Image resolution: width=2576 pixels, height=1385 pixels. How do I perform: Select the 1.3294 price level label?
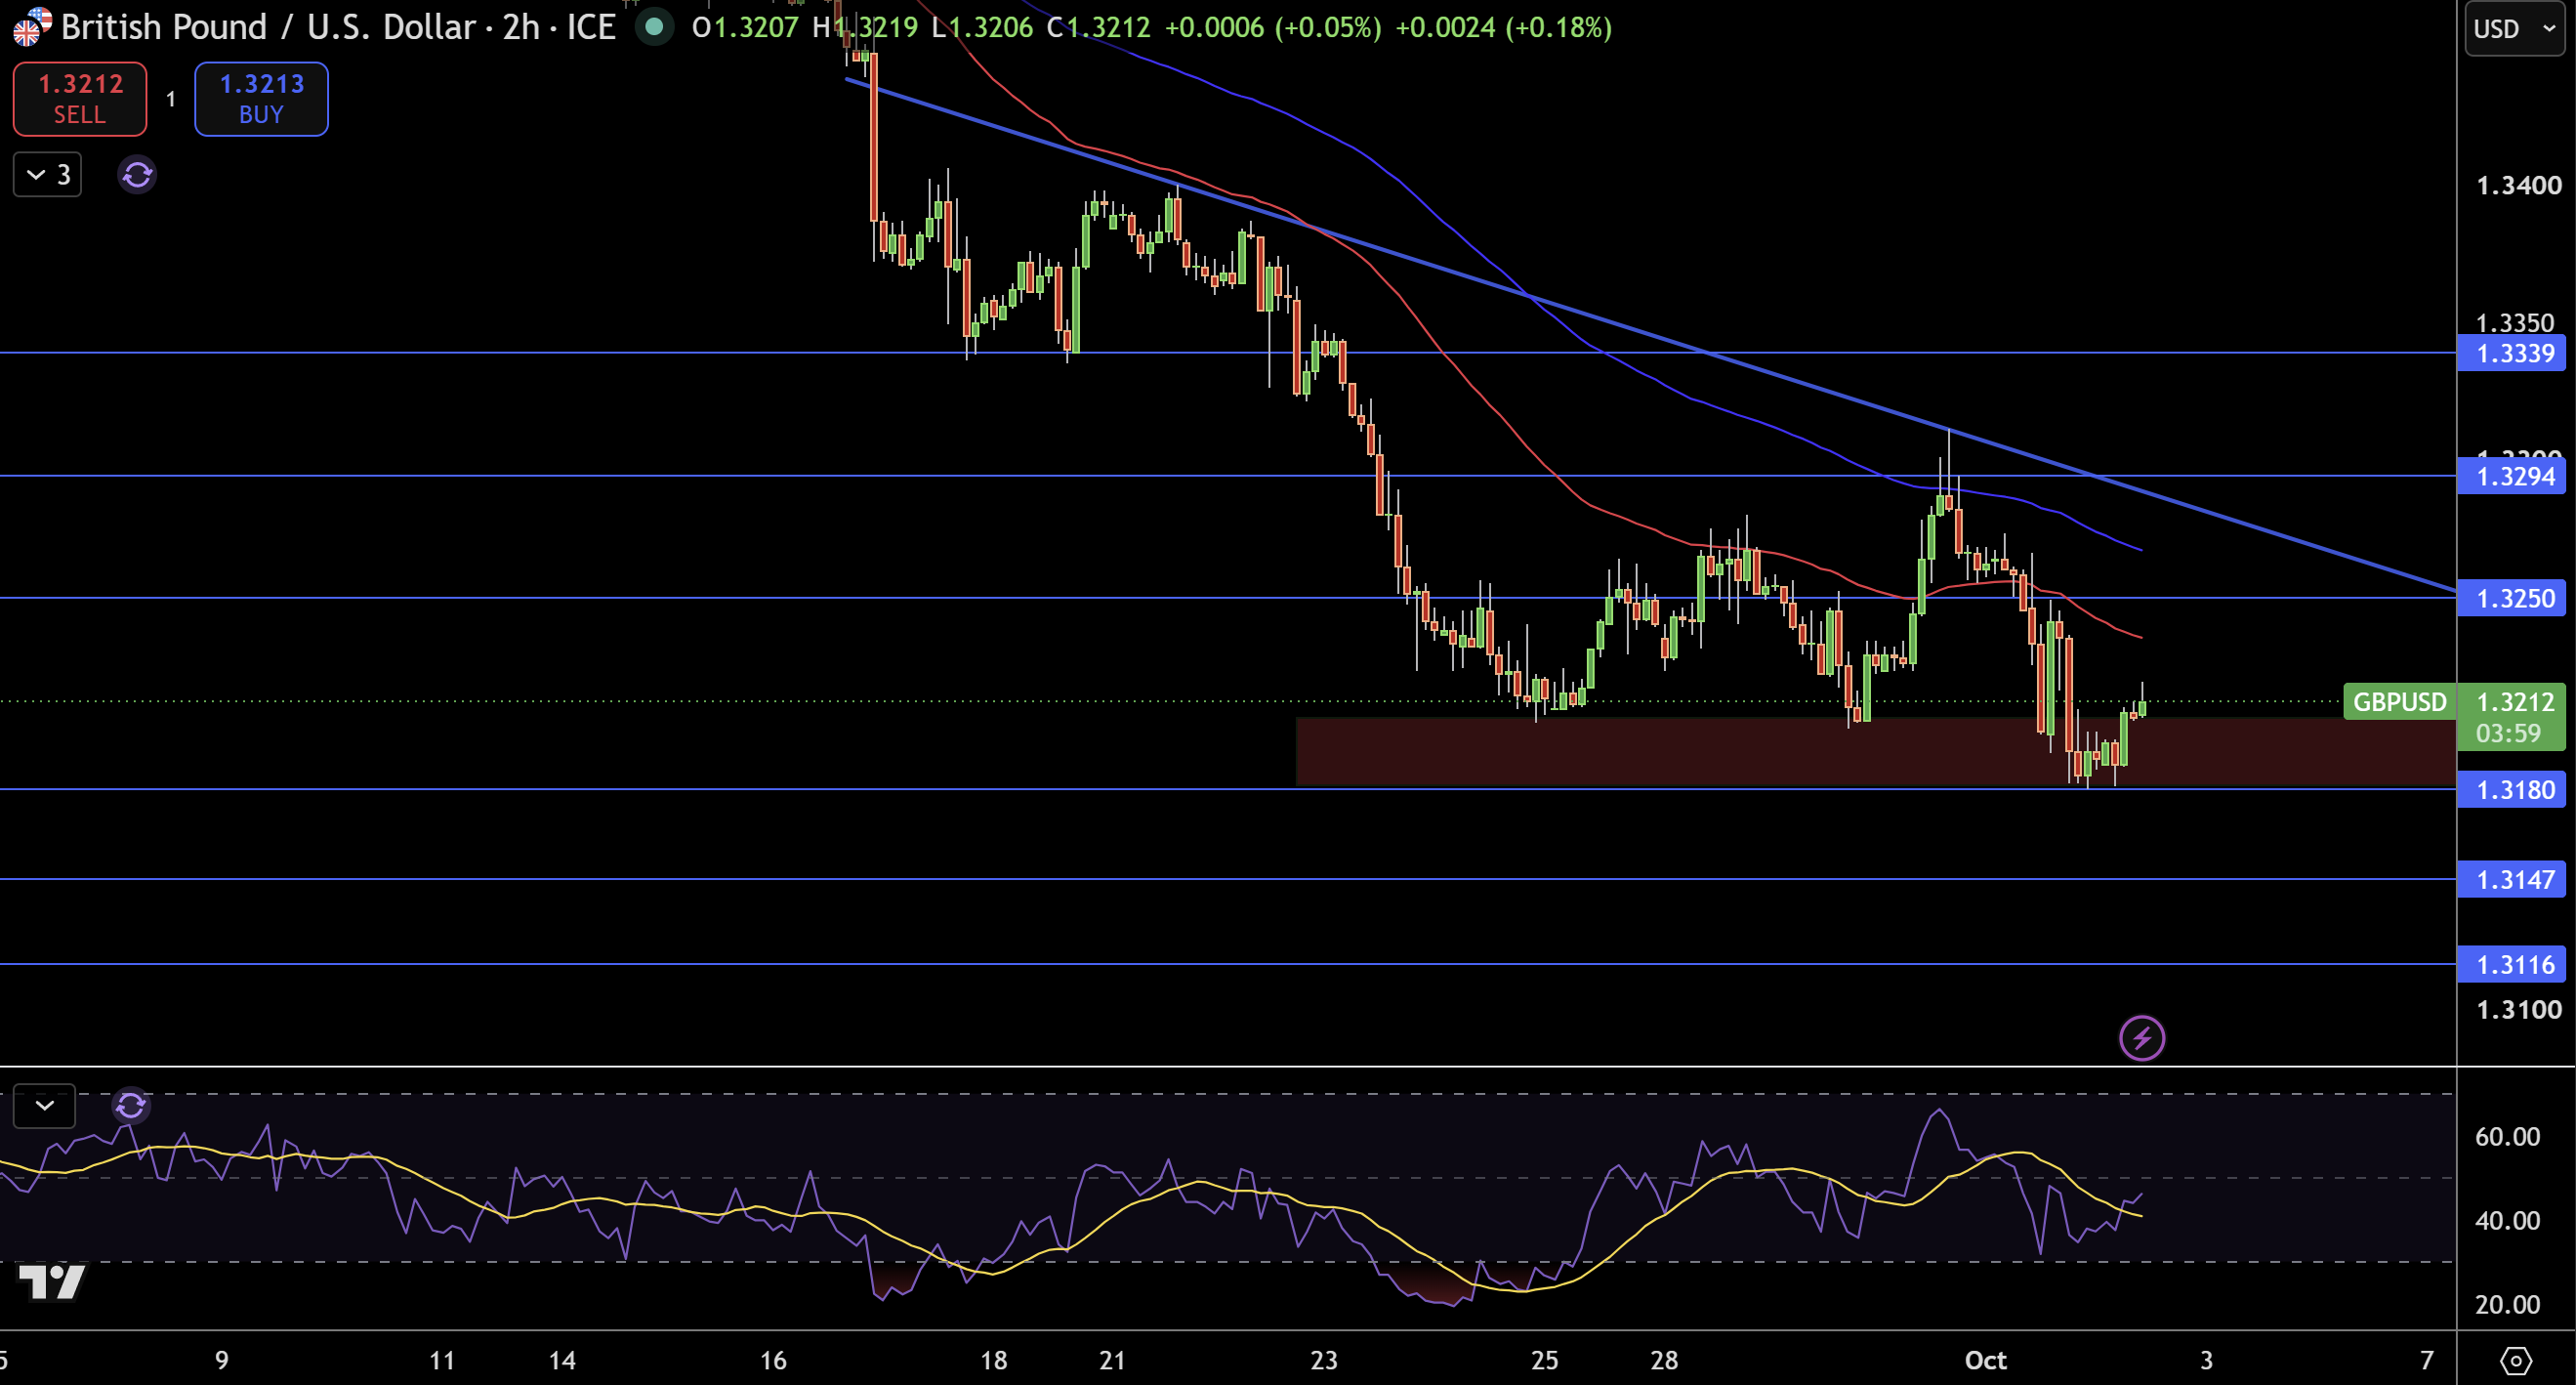(2511, 476)
